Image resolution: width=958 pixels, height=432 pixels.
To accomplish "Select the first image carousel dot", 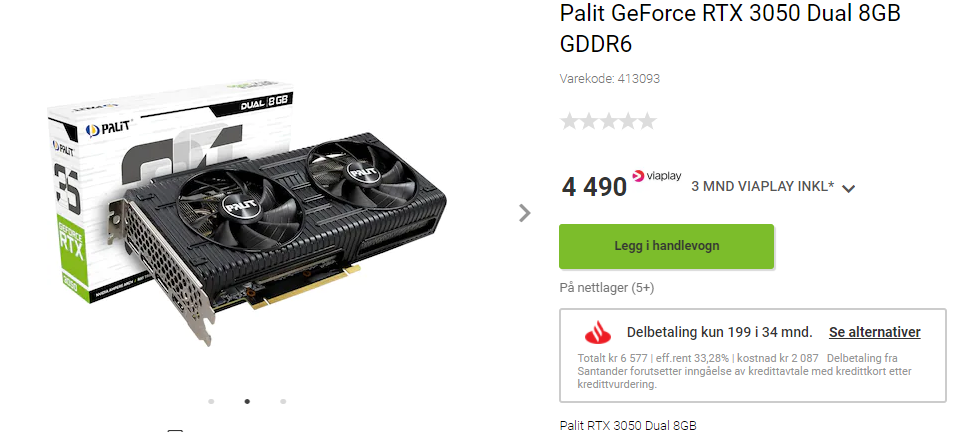I will click(x=211, y=401).
